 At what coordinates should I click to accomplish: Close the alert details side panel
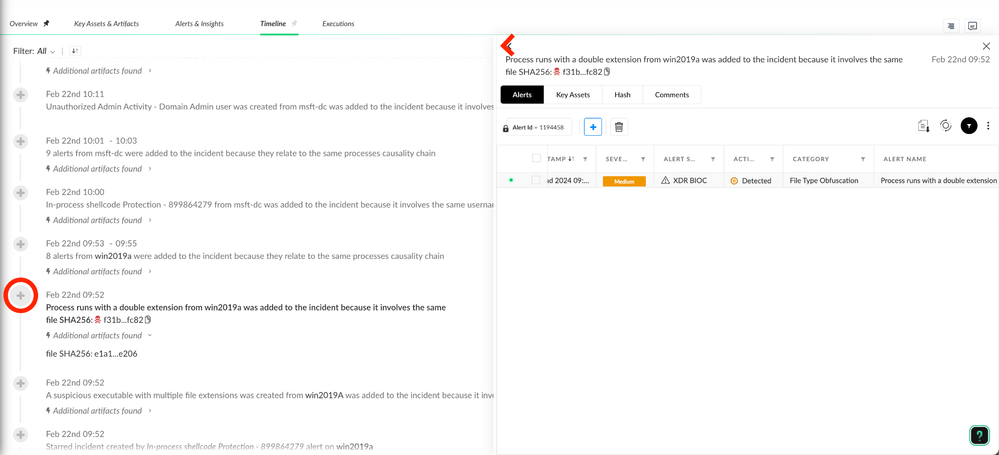coord(986,46)
